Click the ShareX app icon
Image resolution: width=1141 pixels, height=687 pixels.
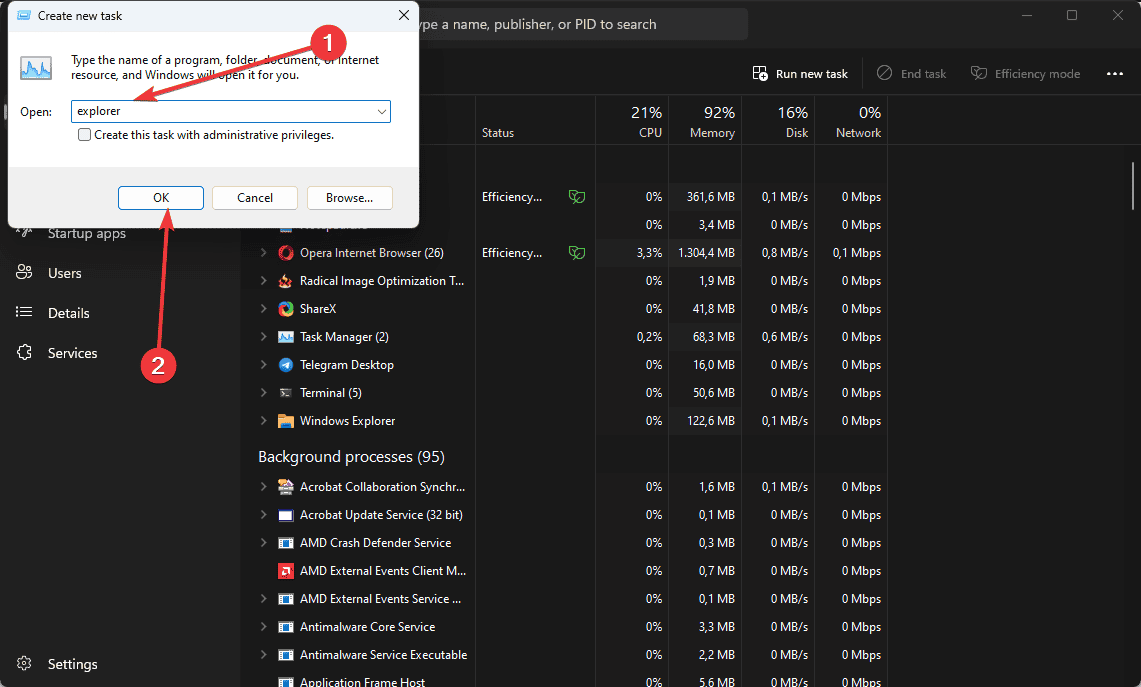pyautogui.click(x=286, y=309)
